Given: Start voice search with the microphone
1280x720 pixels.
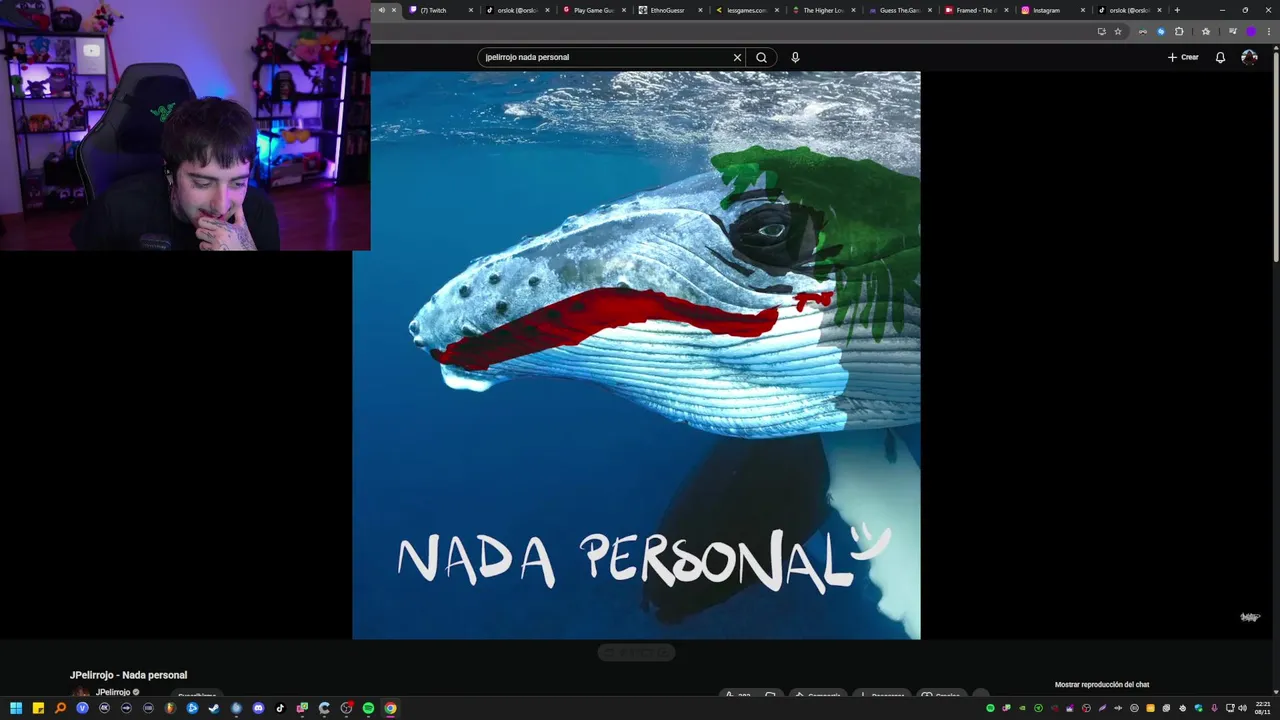Looking at the screenshot, I should 795,57.
